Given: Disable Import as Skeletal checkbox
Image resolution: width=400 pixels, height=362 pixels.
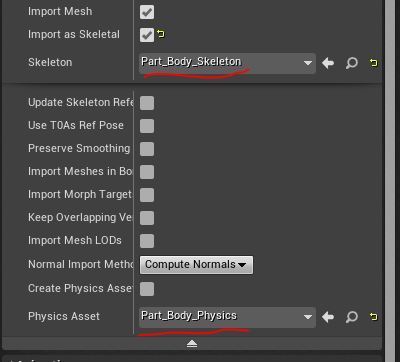Looking at the screenshot, I should pos(147,35).
